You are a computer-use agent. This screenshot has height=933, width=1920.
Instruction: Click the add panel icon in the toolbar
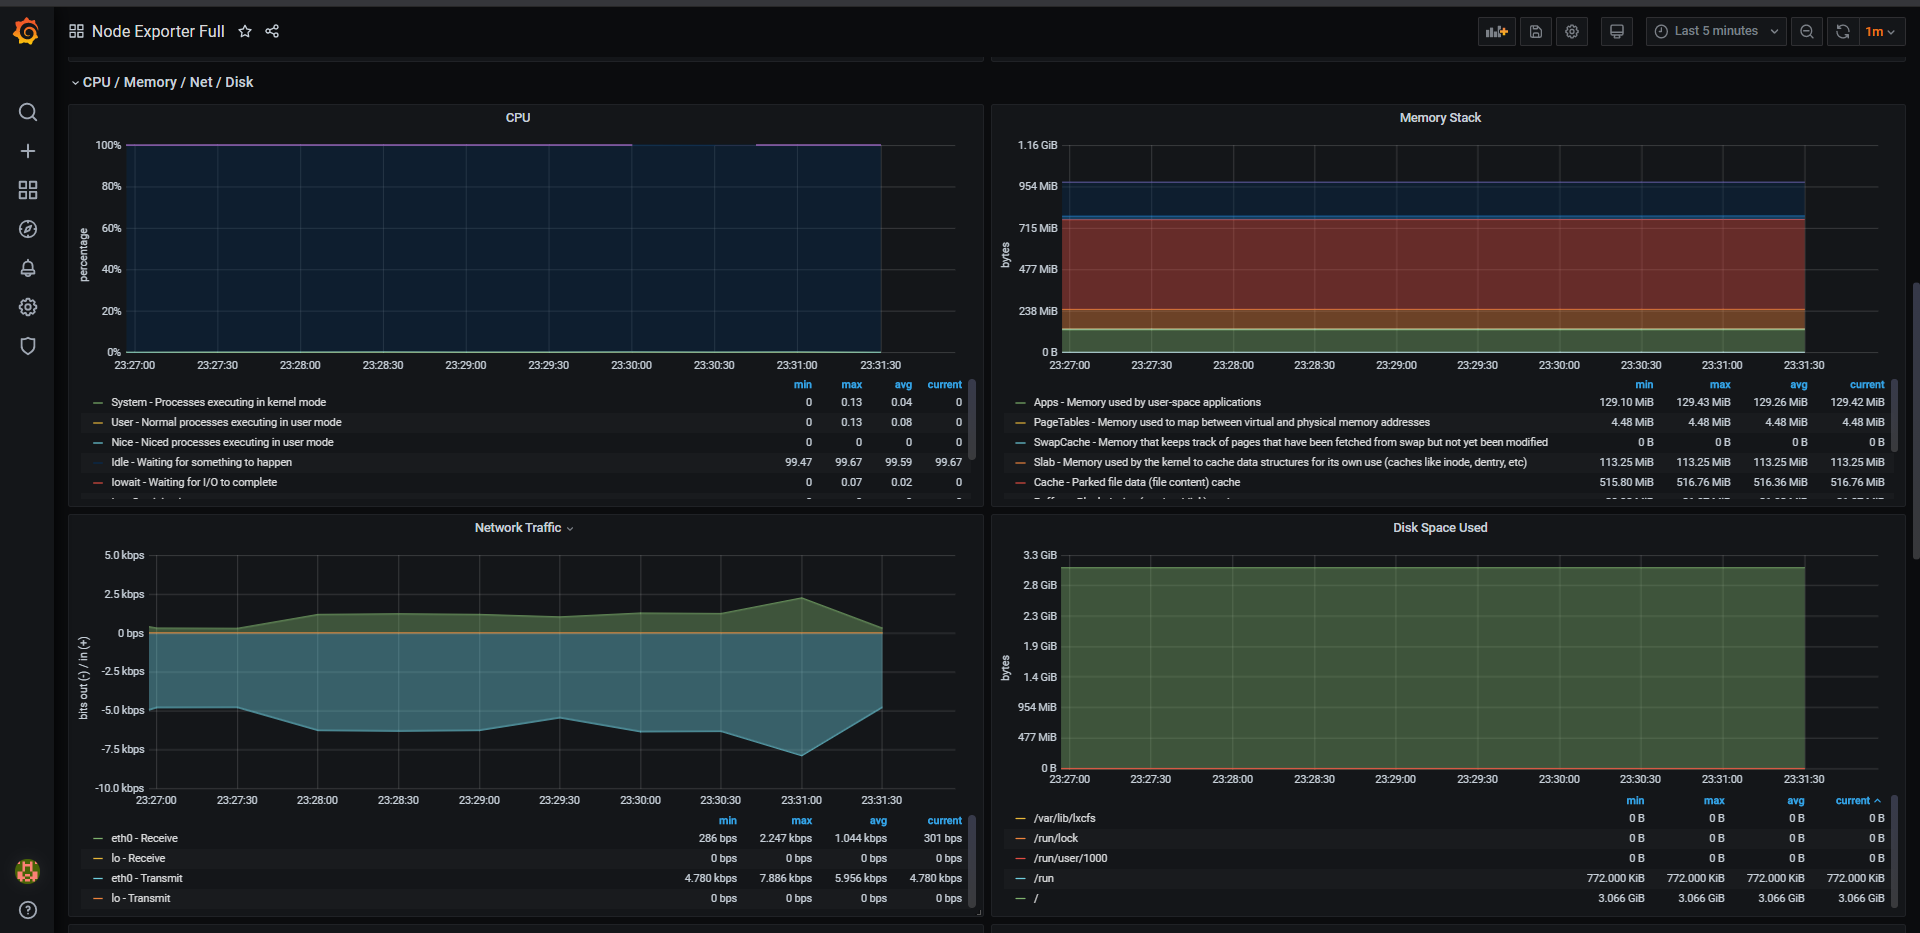coord(1496,31)
